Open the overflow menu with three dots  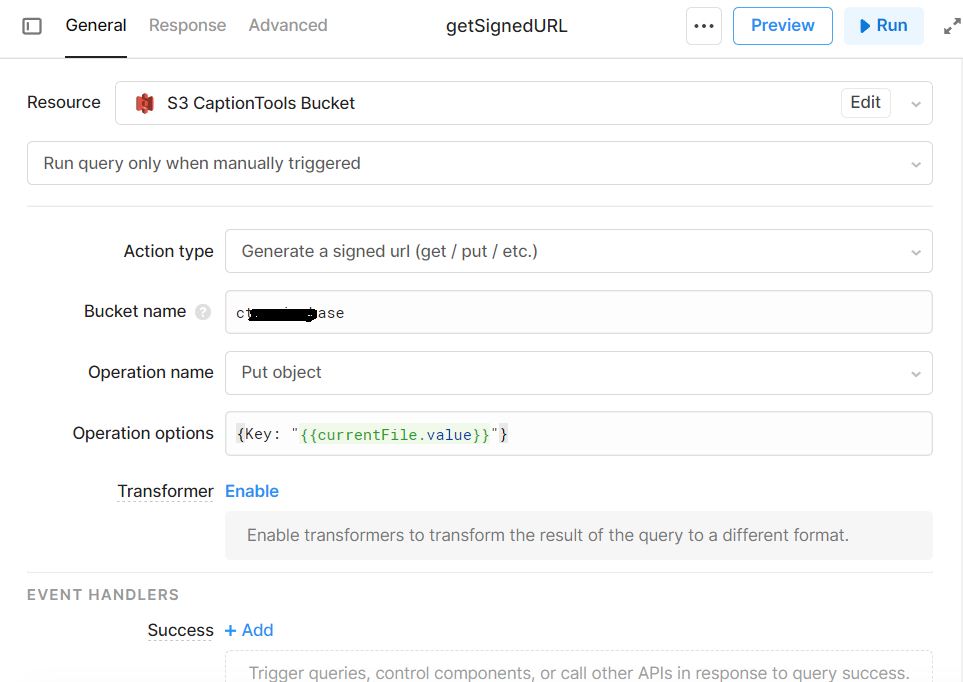point(703,25)
